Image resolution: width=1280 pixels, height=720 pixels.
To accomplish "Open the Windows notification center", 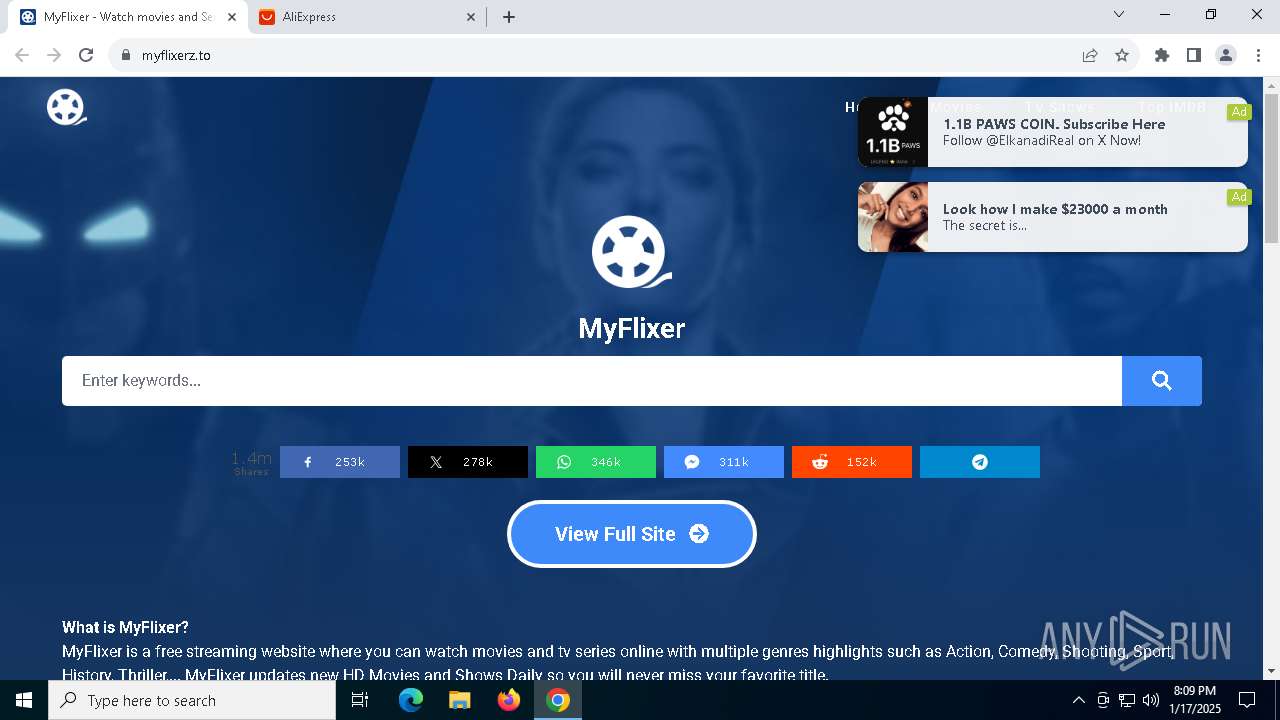I will [1247, 700].
